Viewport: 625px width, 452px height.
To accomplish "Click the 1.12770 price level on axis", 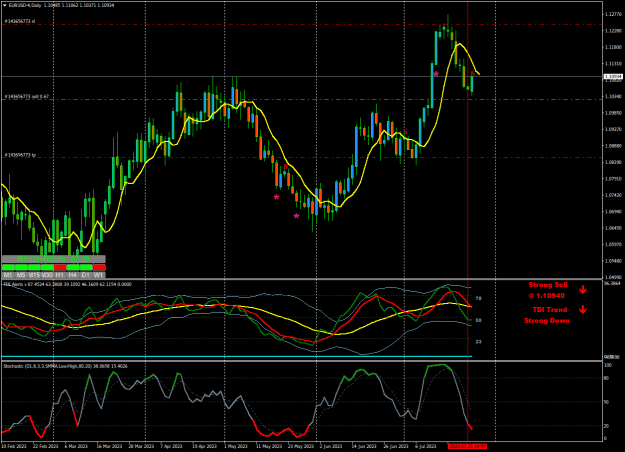I will pyautogui.click(x=613, y=14).
